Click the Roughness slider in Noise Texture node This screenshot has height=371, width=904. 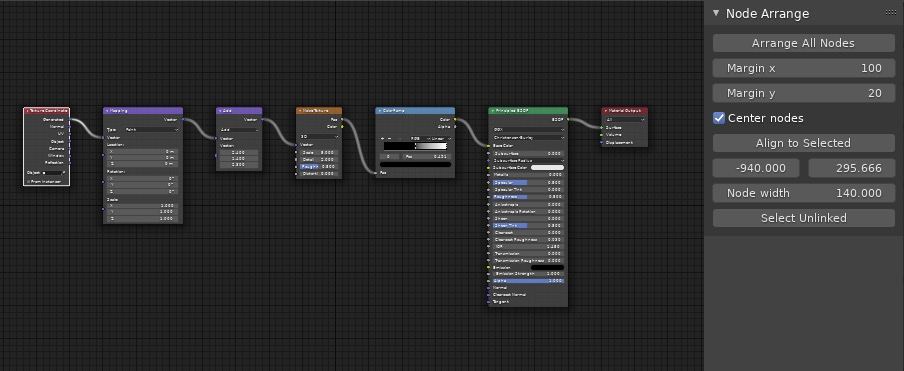(x=319, y=166)
